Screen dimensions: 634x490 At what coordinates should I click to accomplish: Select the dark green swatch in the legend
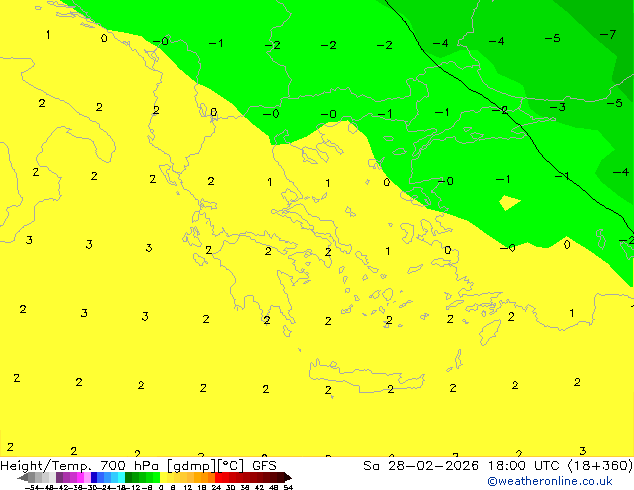(x=129, y=477)
